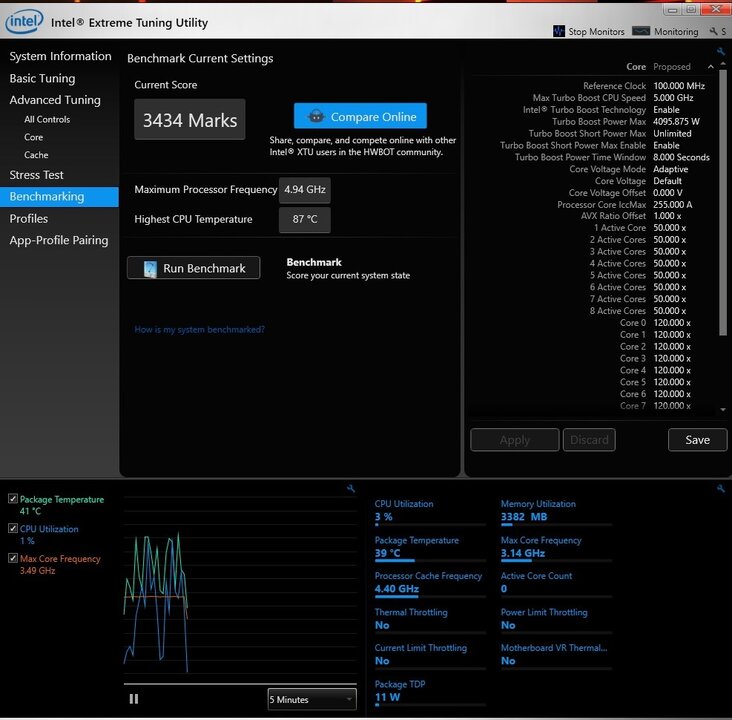Click the Proposed column header
The height and width of the screenshot is (720, 732).
[671, 67]
